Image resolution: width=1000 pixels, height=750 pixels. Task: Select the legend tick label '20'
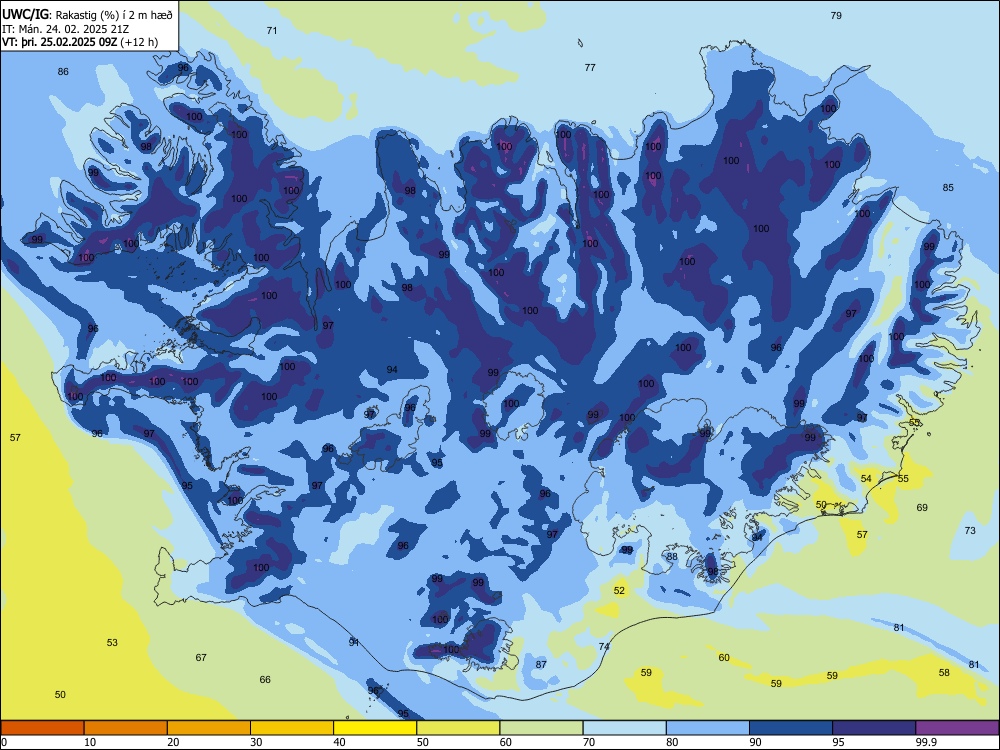tap(173, 742)
